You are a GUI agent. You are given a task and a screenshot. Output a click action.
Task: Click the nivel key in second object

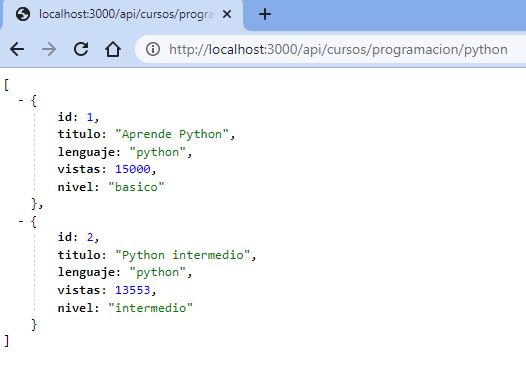(x=75, y=308)
